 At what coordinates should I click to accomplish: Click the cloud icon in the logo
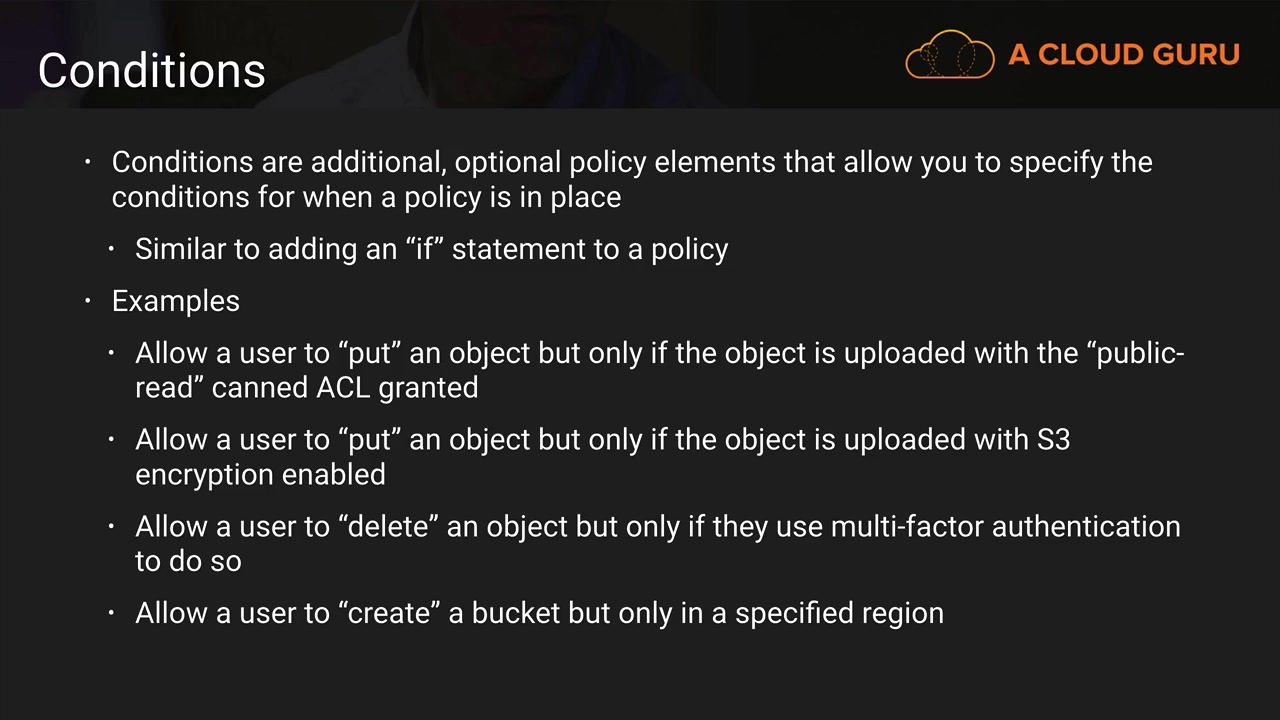[949, 55]
